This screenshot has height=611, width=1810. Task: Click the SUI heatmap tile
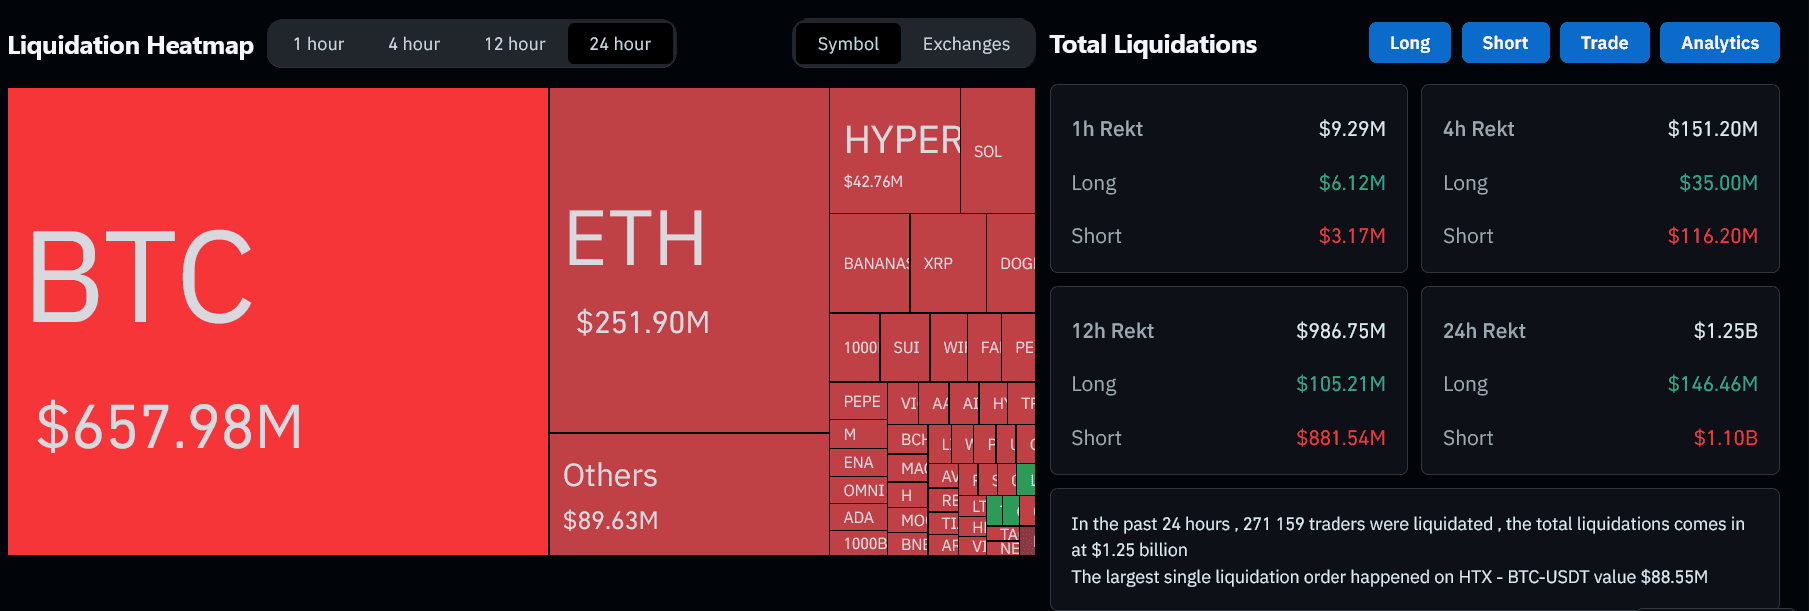point(905,347)
